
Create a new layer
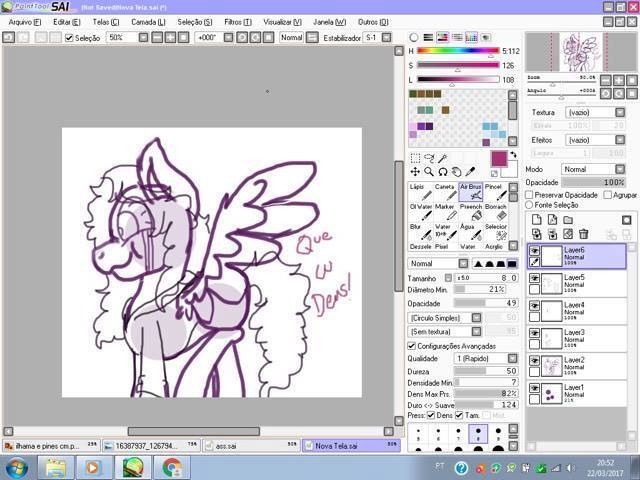[537, 220]
